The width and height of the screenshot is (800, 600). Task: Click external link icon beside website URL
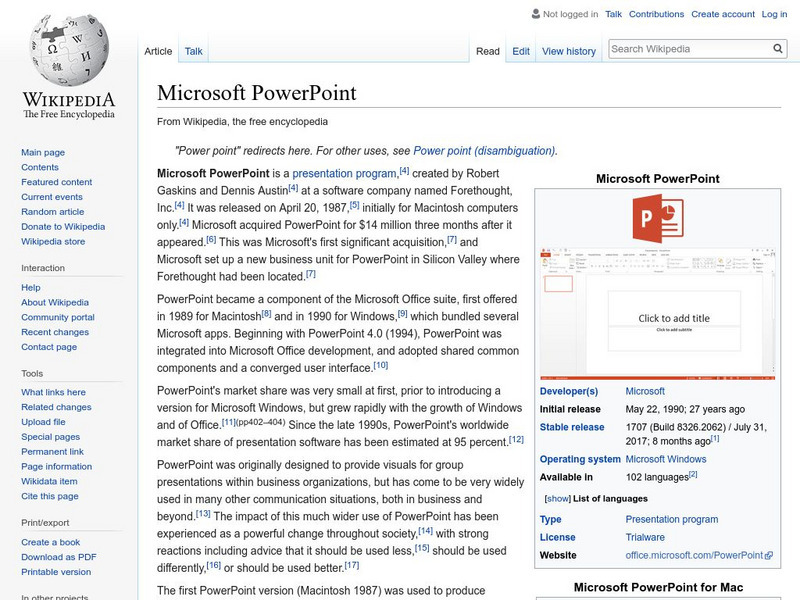(769, 556)
